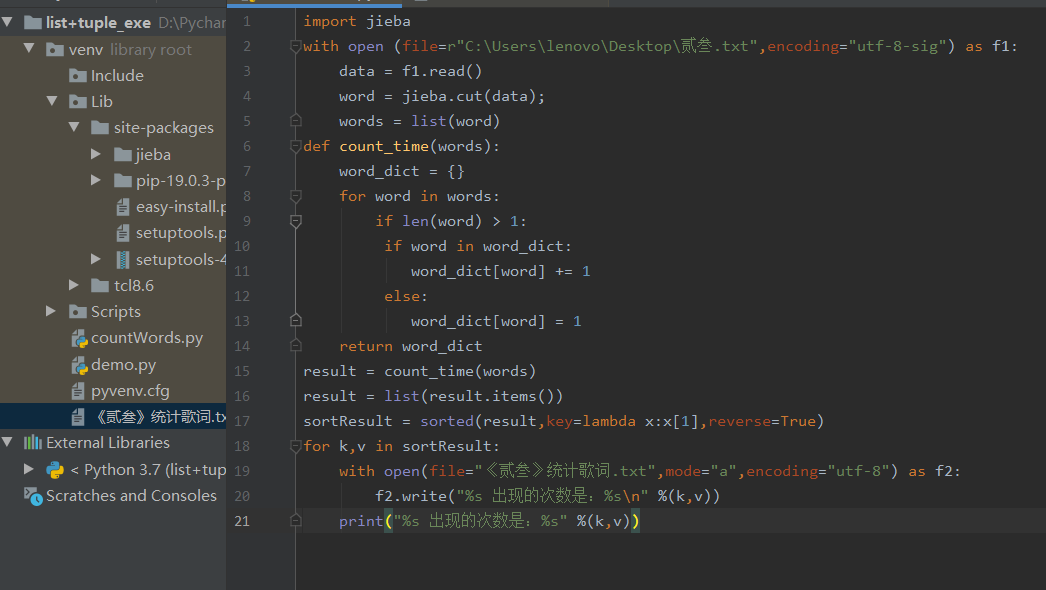Expand the jieba folder in project tree
This screenshot has height=590, width=1046.
(x=96, y=154)
